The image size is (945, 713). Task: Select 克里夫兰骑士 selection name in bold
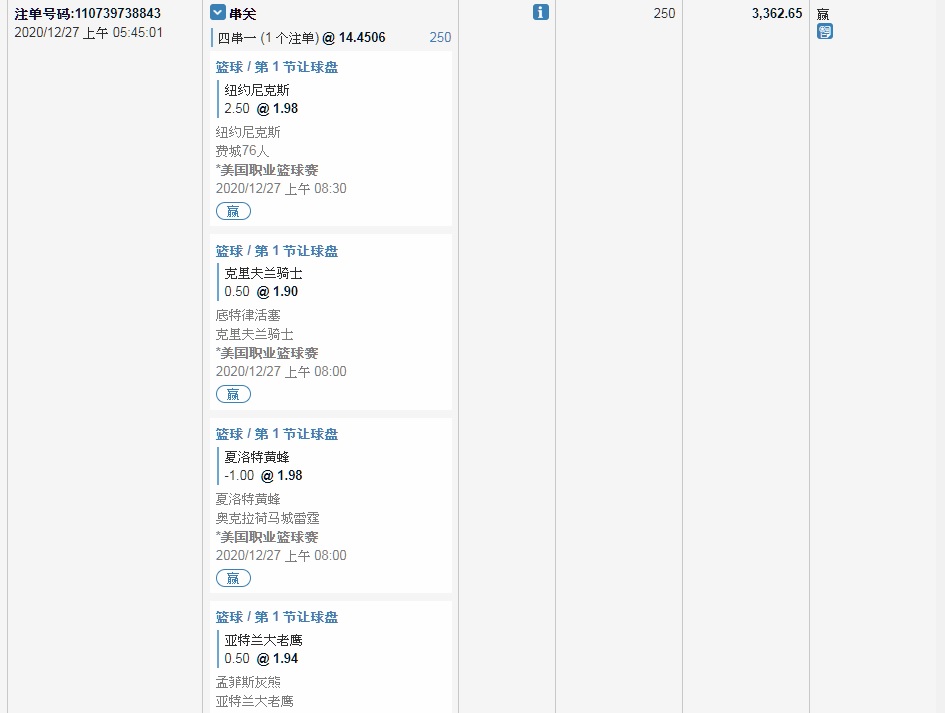(263, 274)
